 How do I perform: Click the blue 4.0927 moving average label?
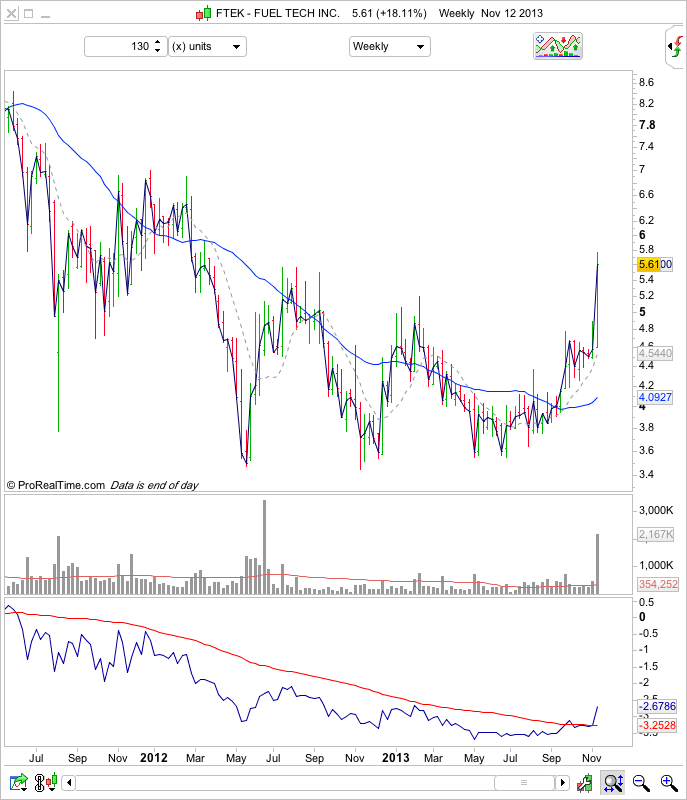coord(655,397)
